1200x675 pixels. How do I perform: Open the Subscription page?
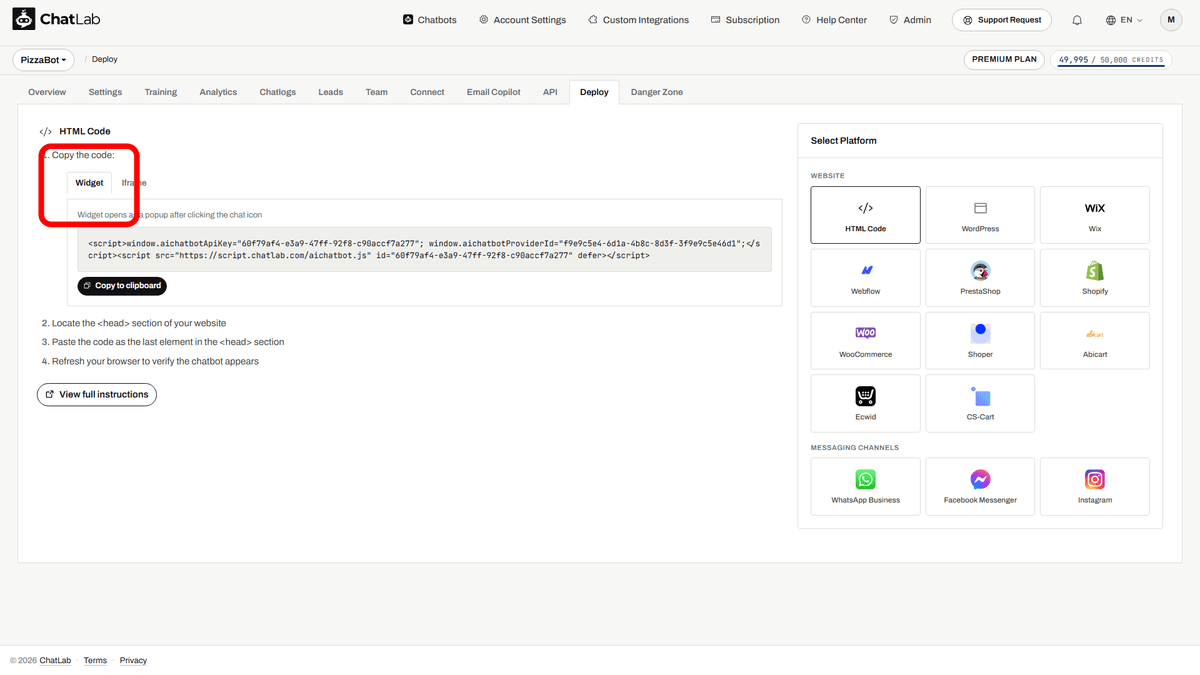[745, 20]
